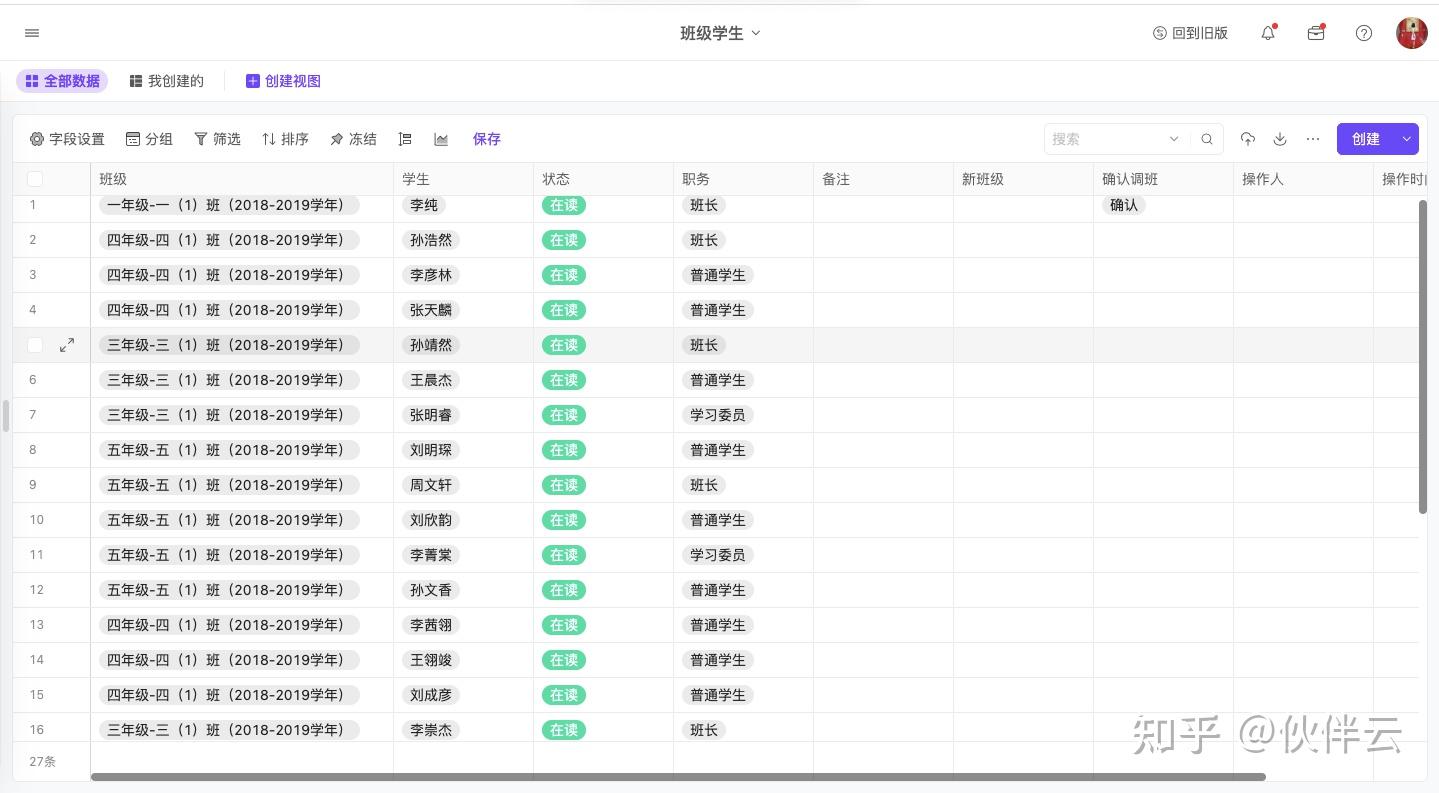1439x793 pixels.
Task: Click the student name 李茜翎
Action: [431, 625]
